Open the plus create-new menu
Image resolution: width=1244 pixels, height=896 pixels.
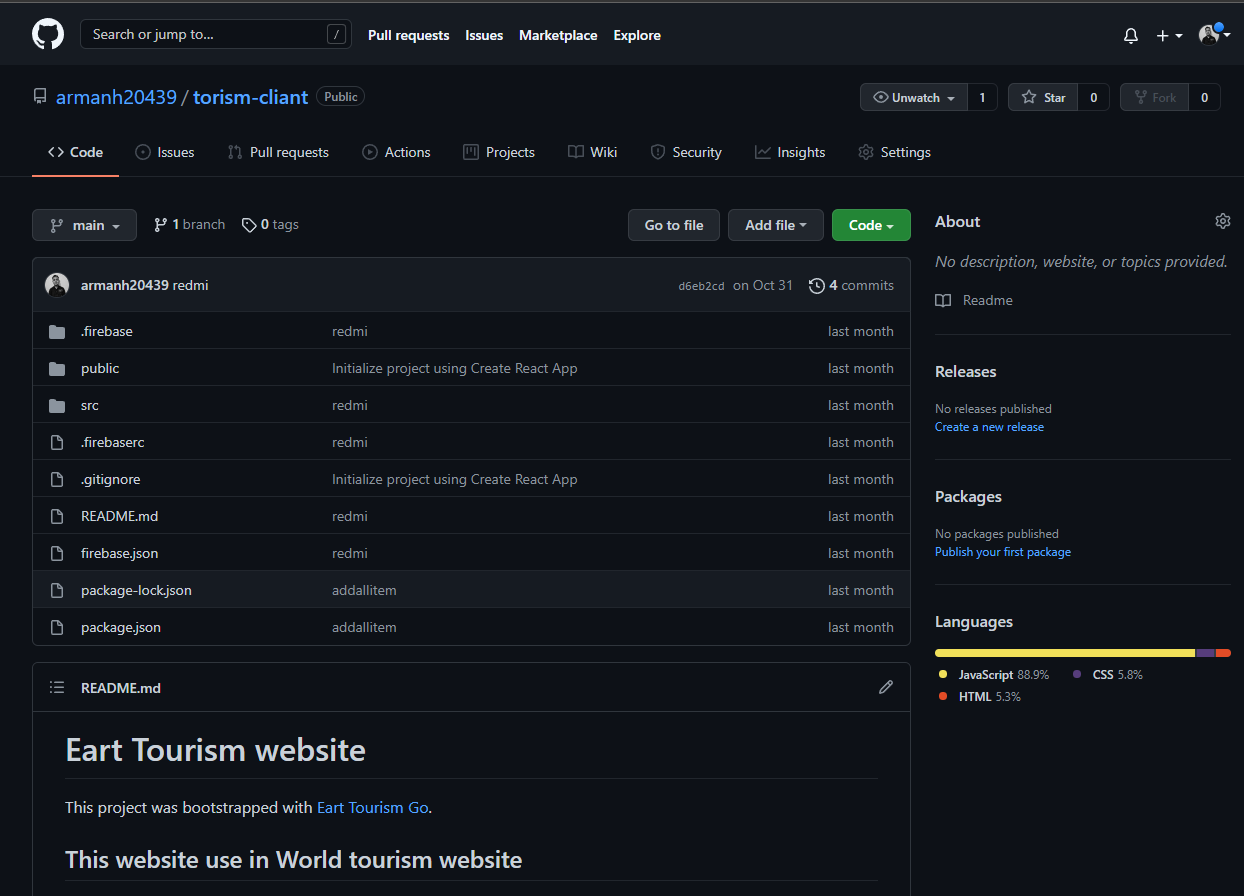[1168, 35]
